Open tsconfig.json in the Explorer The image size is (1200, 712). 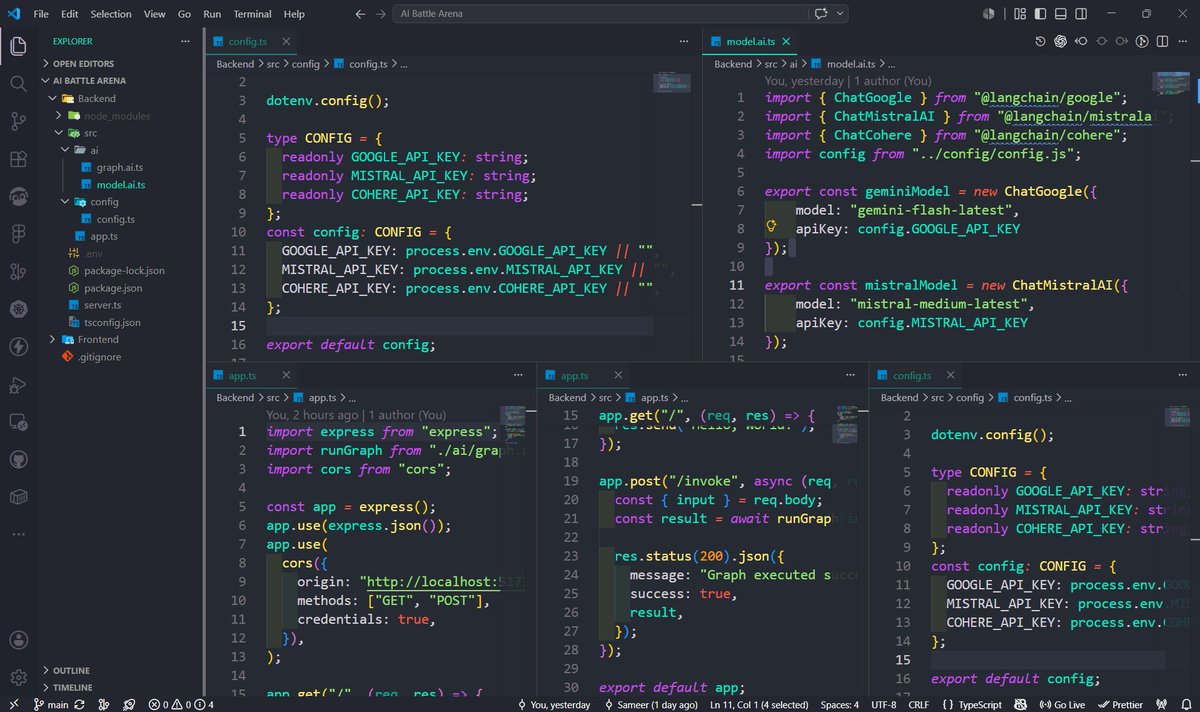click(112, 322)
